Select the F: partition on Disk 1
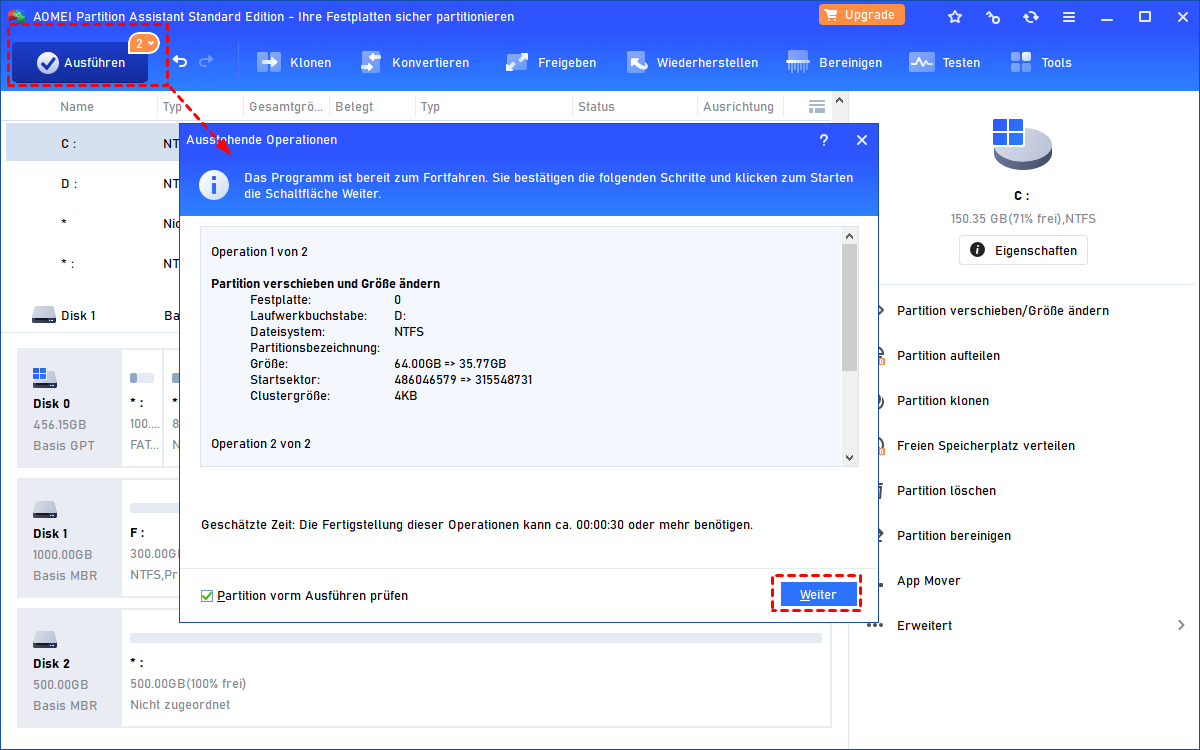 pyautogui.click(x=151, y=538)
